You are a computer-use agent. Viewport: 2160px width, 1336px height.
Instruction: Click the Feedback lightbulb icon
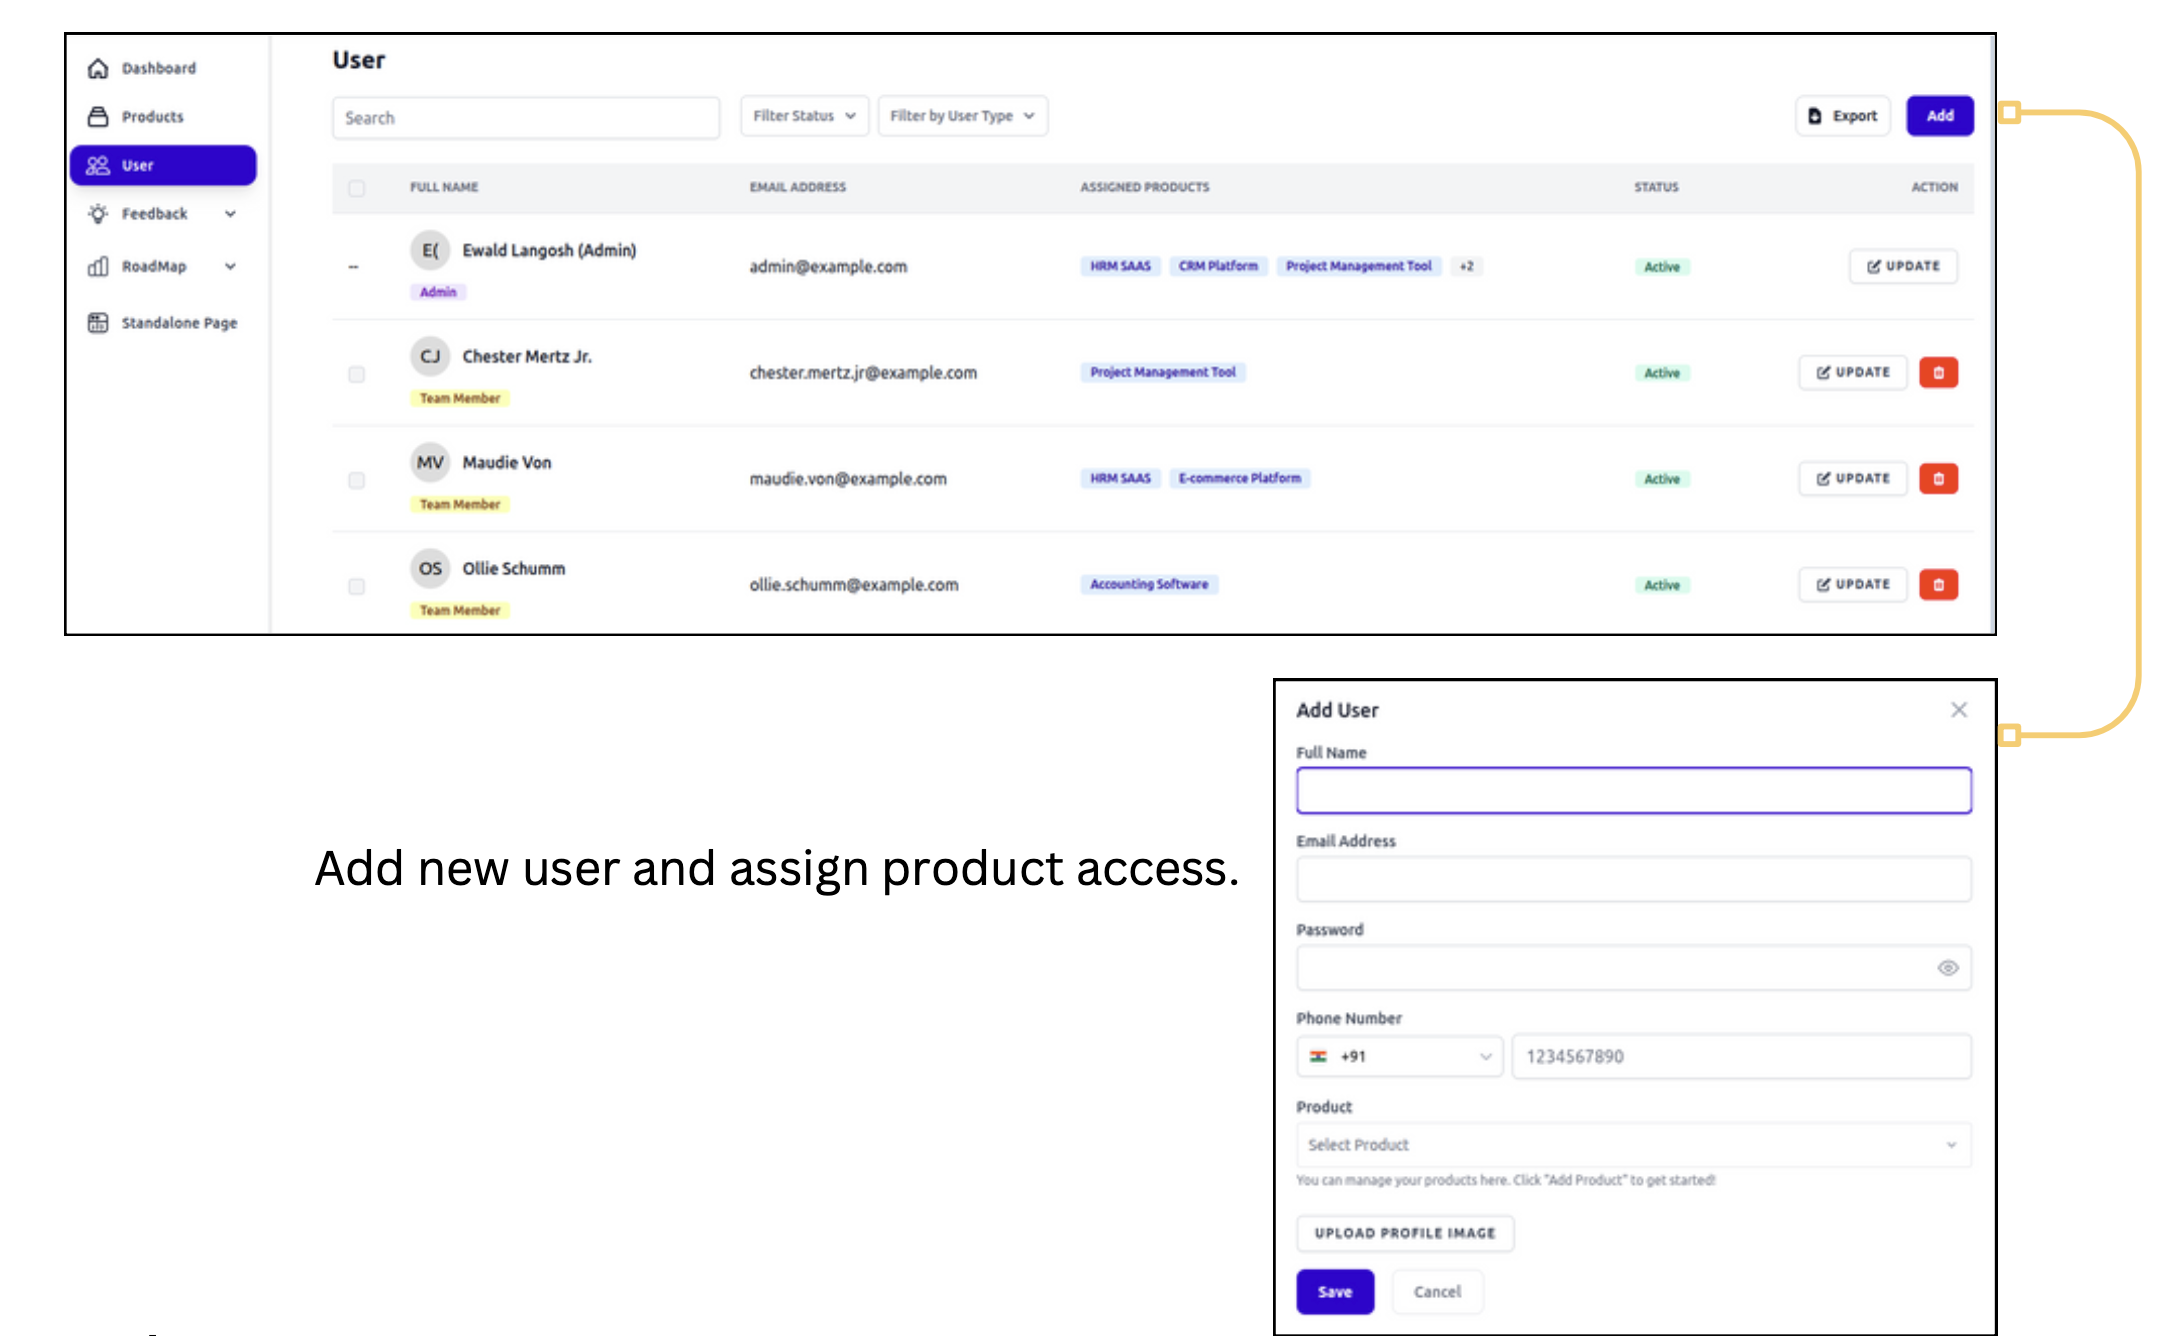(x=98, y=214)
